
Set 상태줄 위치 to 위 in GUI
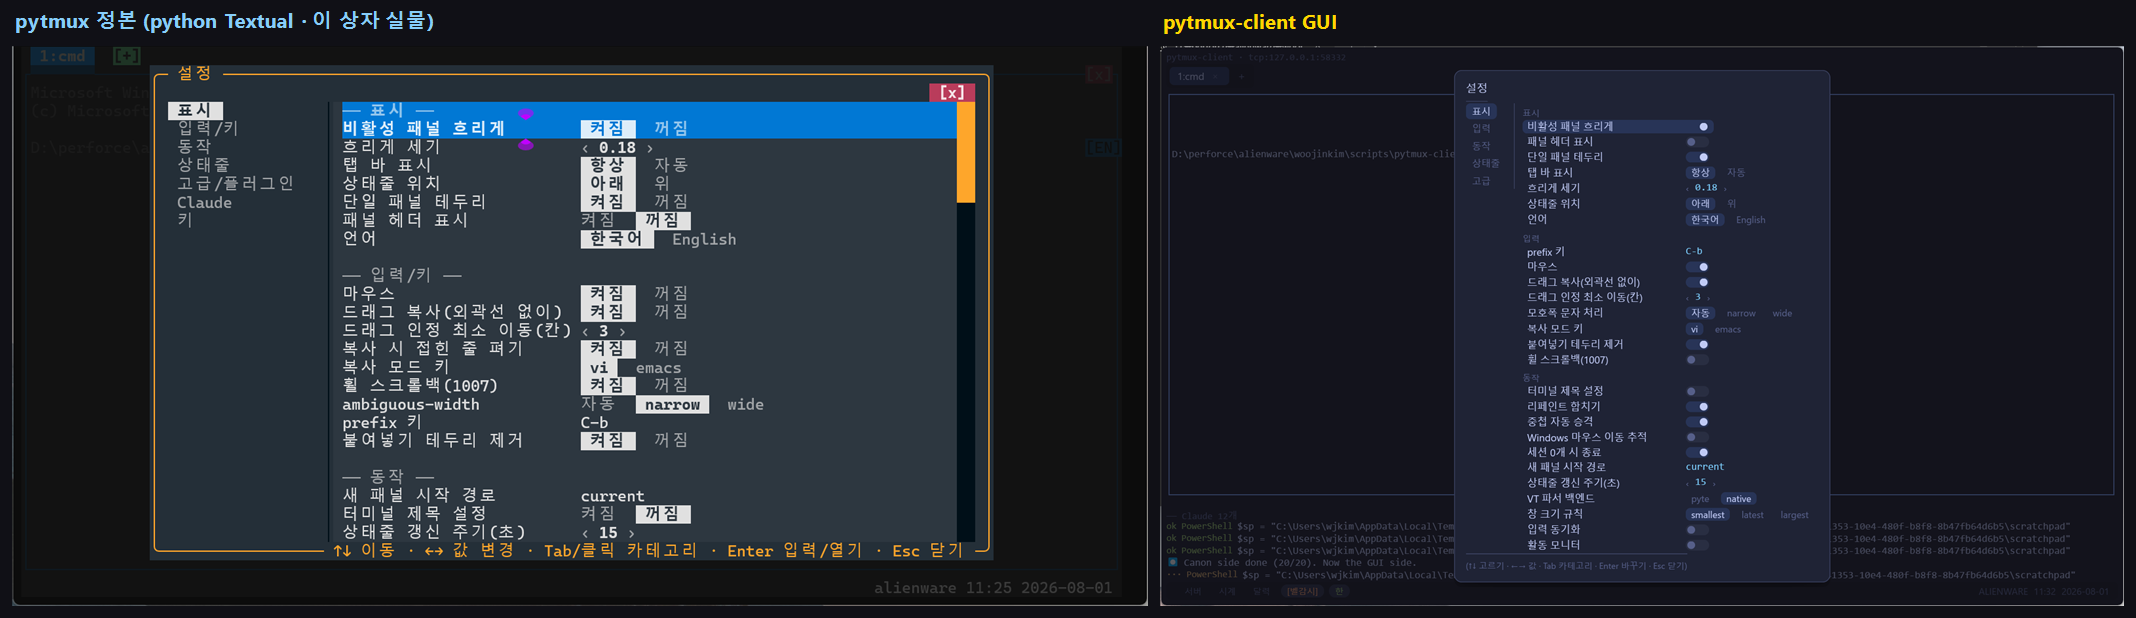point(1731,203)
